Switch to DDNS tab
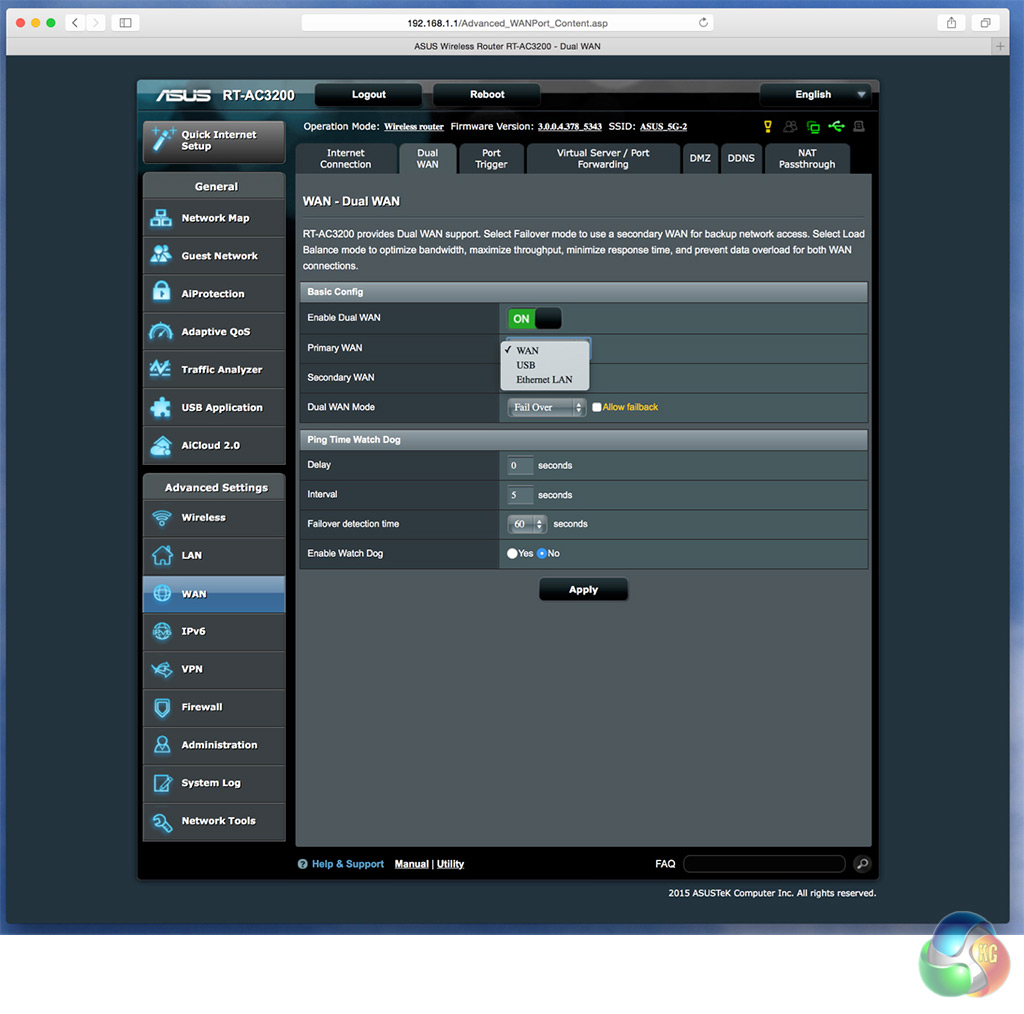 coord(741,159)
